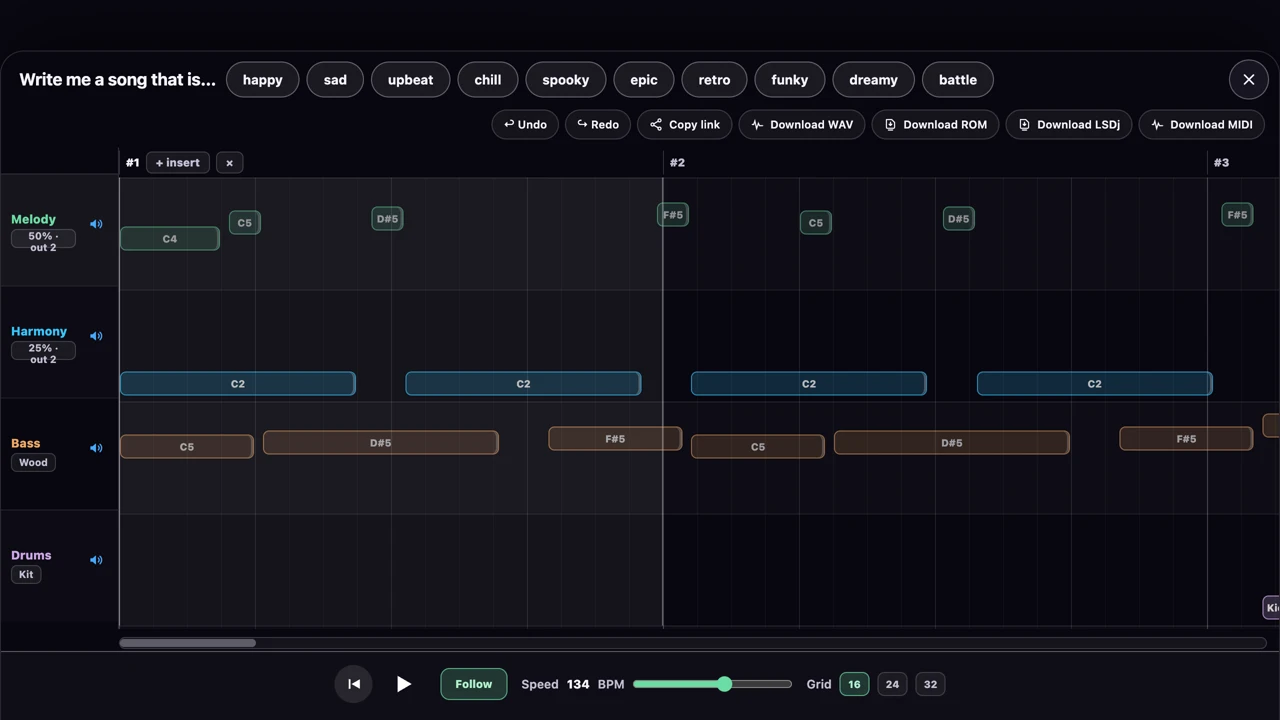Image resolution: width=1280 pixels, height=720 pixels.
Task: Select the Bass track label
Action: tap(26, 443)
